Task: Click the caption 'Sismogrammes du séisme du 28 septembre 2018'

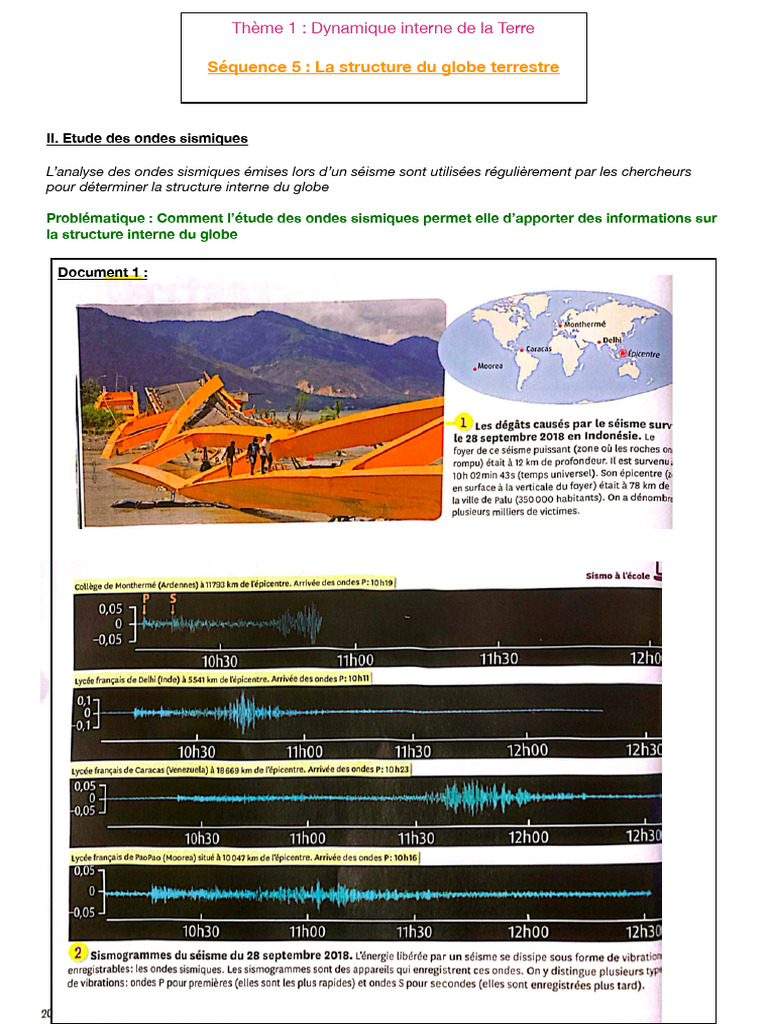Action: click(221, 955)
